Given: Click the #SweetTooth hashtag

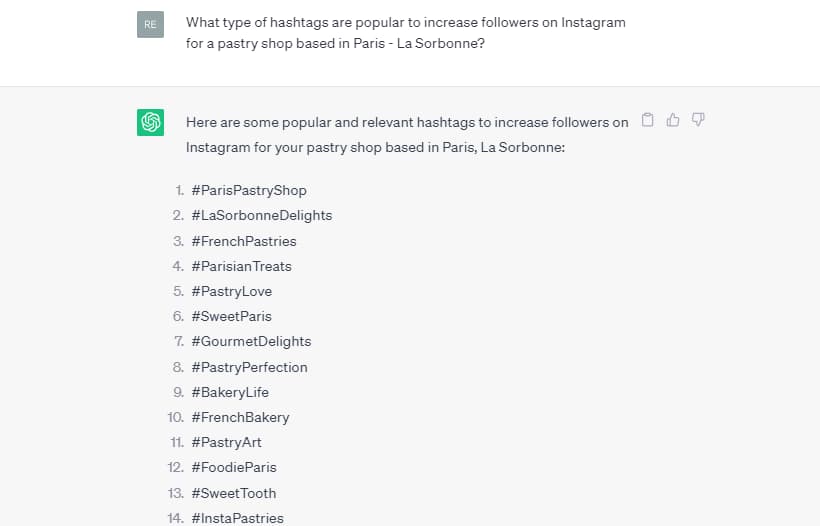Looking at the screenshot, I should (234, 493).
